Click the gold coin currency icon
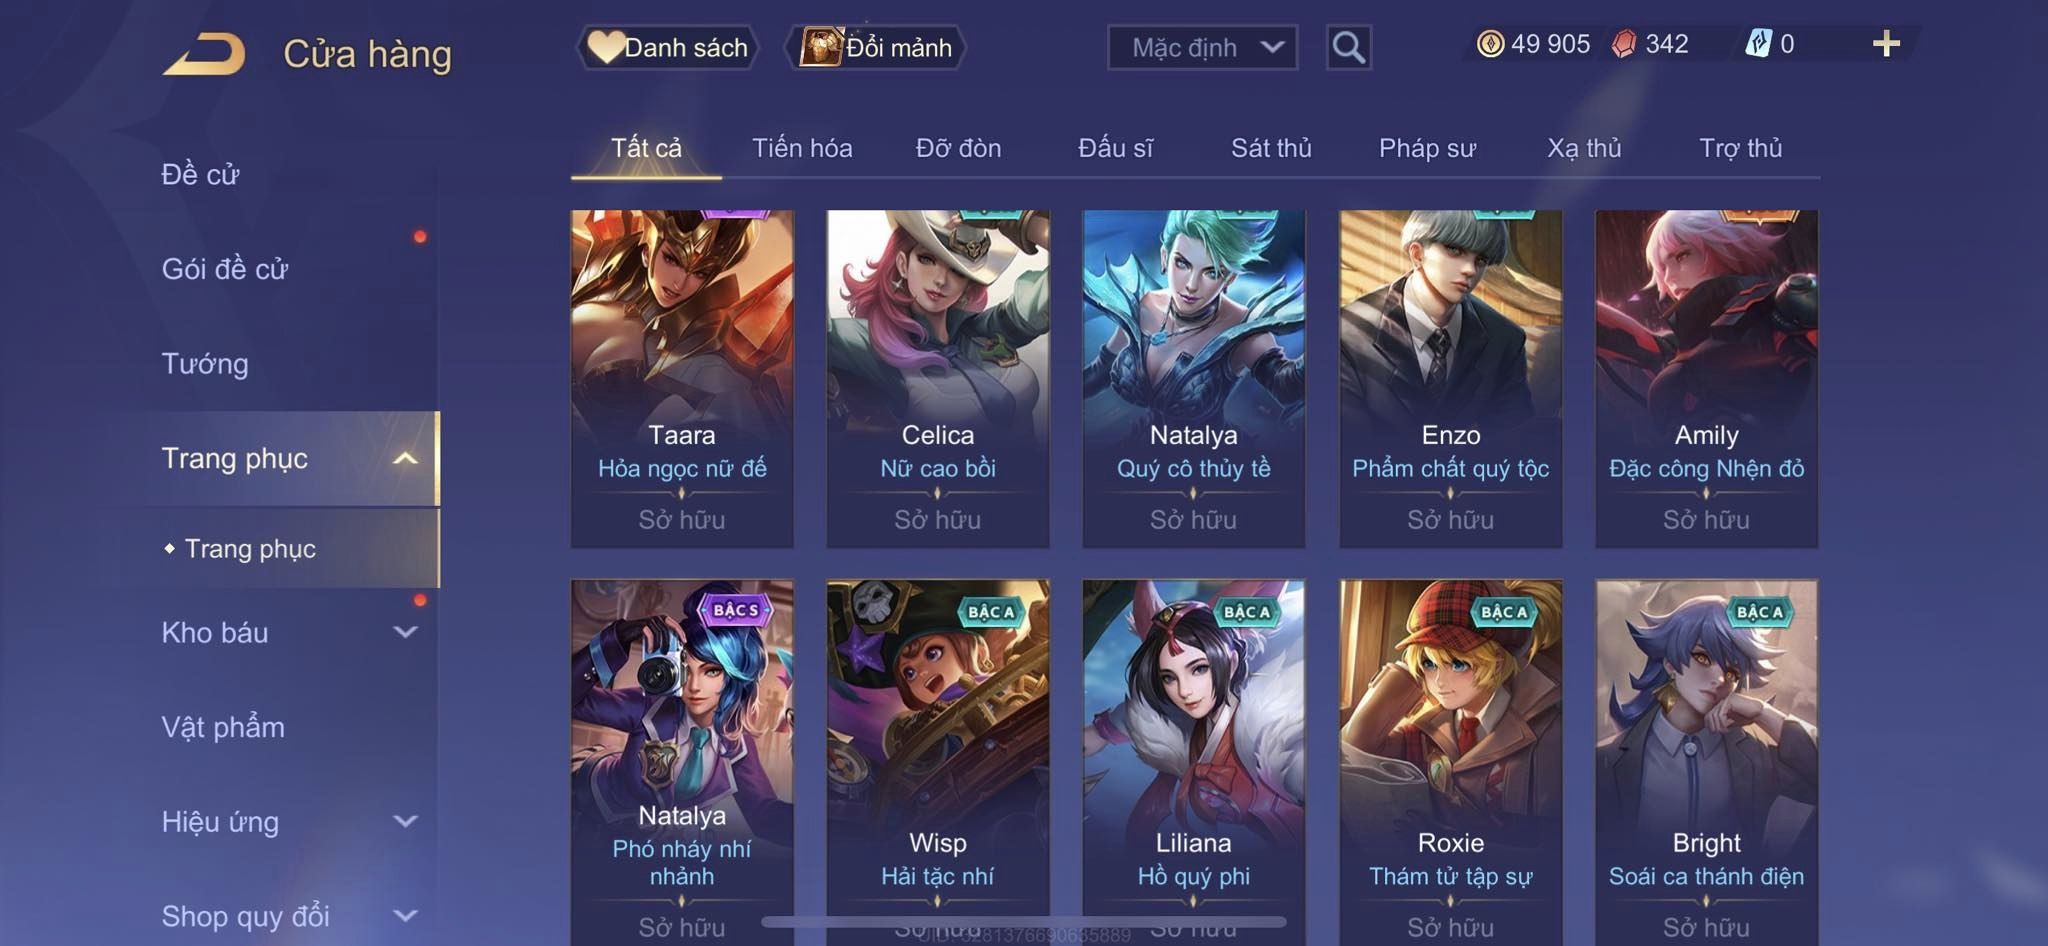Image resolution: width=2048 pixels, height=946 pixels. (1490, 44)
